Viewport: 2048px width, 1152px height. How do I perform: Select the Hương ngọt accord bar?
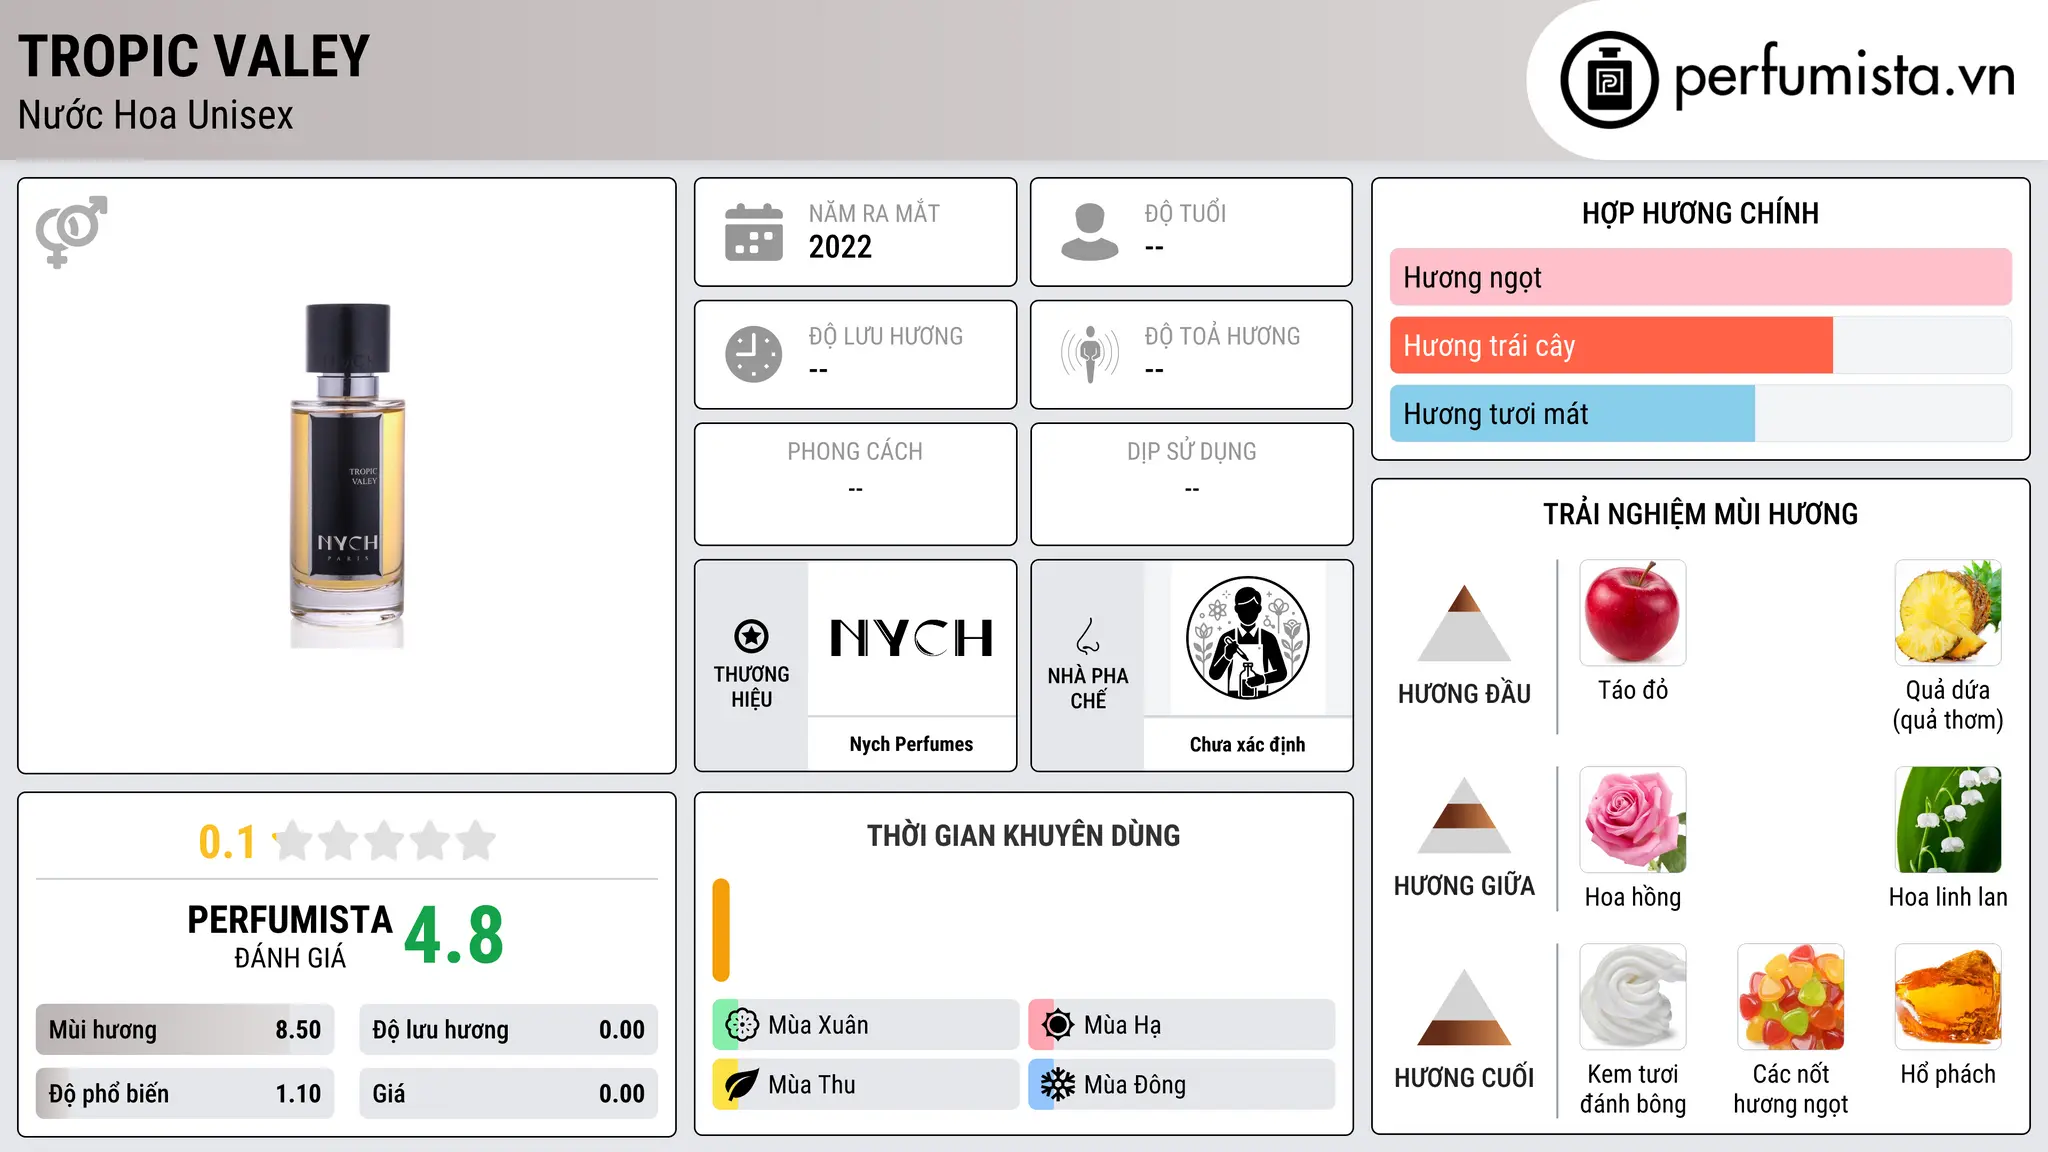(1701, 277)
